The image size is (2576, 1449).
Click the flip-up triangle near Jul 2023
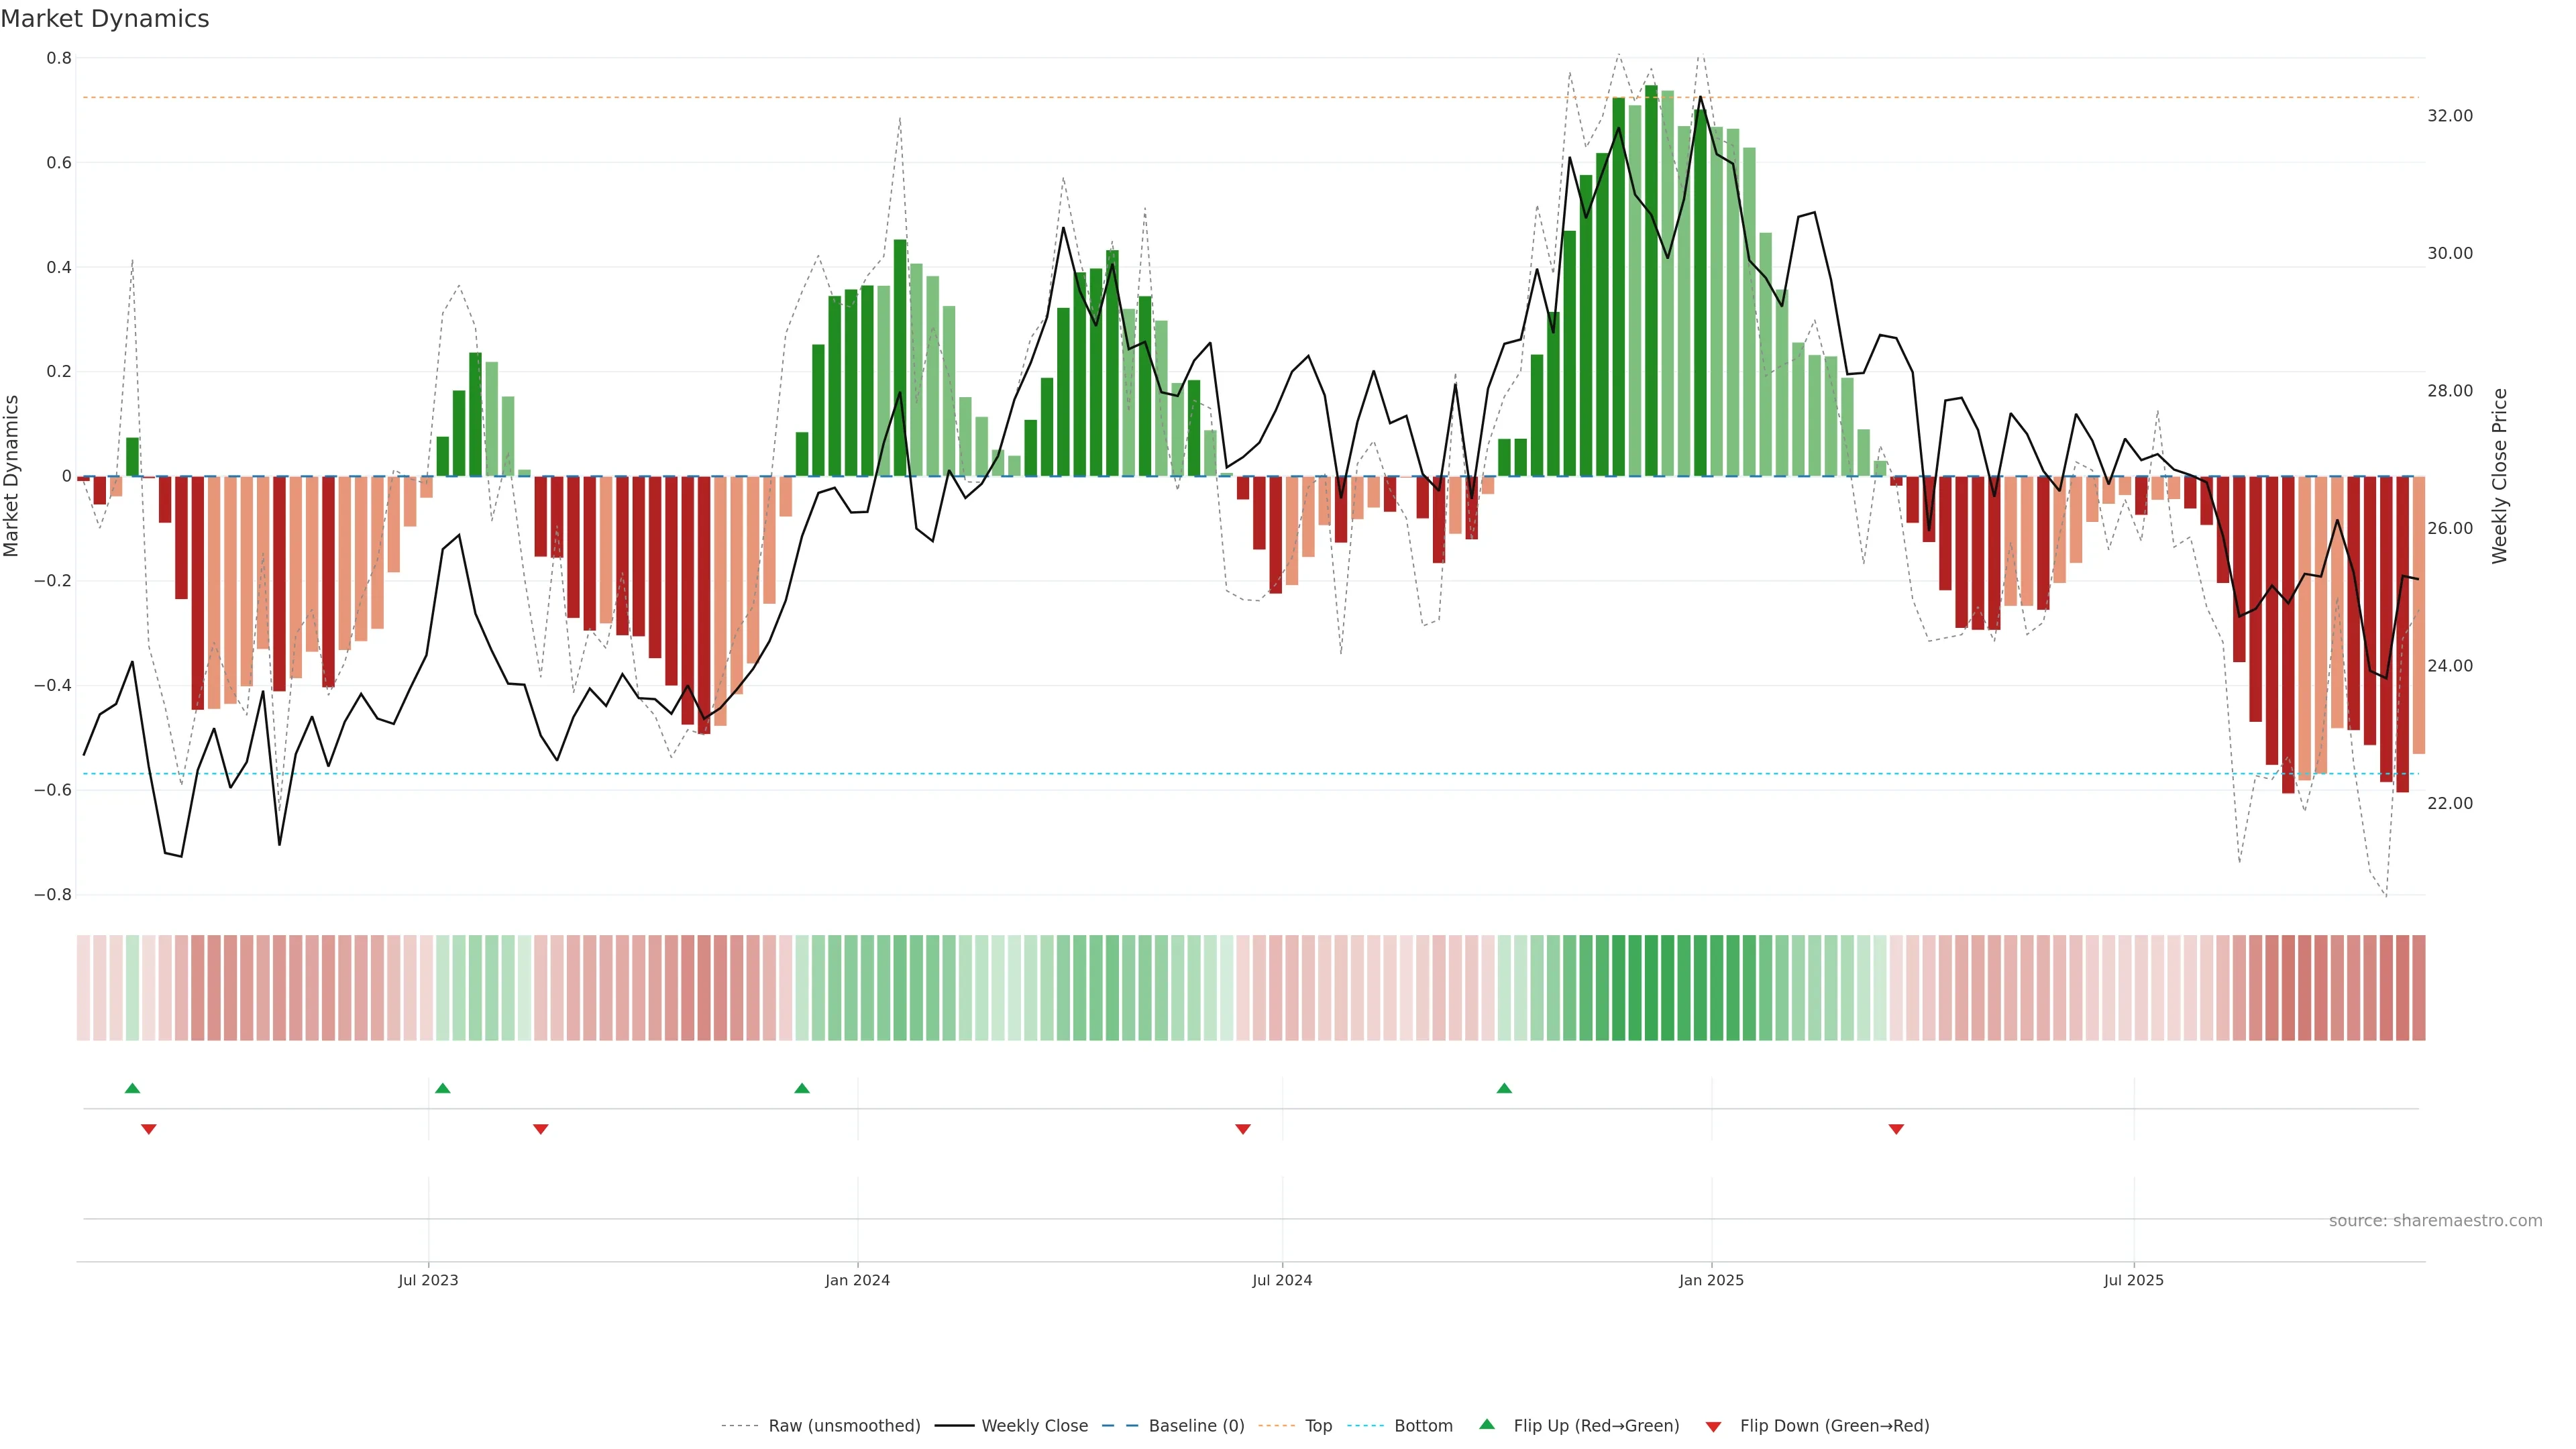click(443, 1088)
